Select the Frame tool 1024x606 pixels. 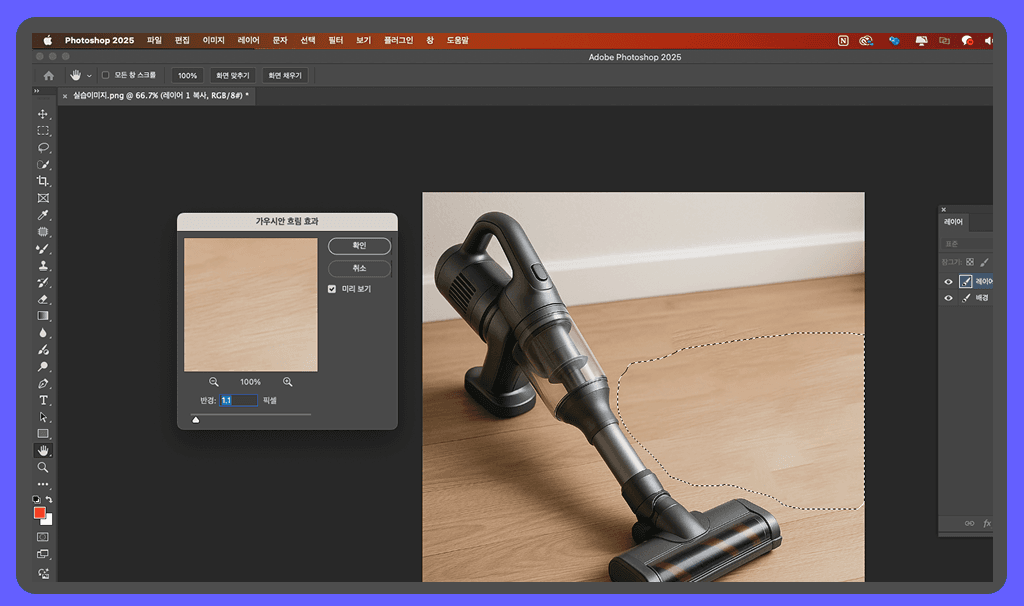click(43, 198)
